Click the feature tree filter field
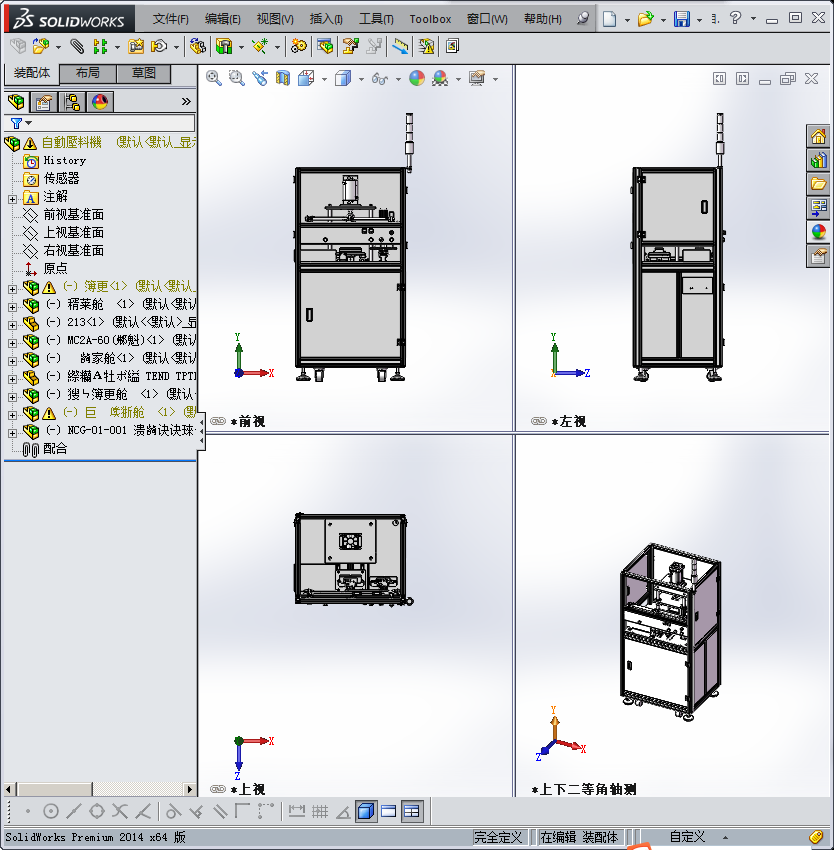The image size is (834, 850). [100, 123]
